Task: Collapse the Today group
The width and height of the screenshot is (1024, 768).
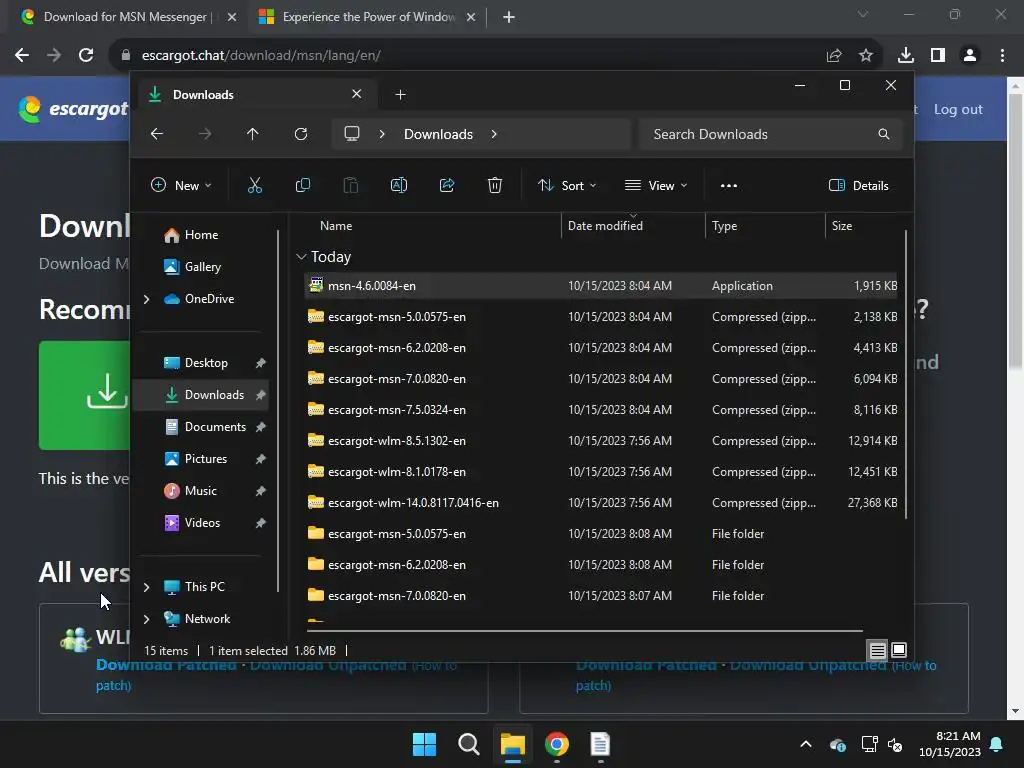Action: coord(301,257)
